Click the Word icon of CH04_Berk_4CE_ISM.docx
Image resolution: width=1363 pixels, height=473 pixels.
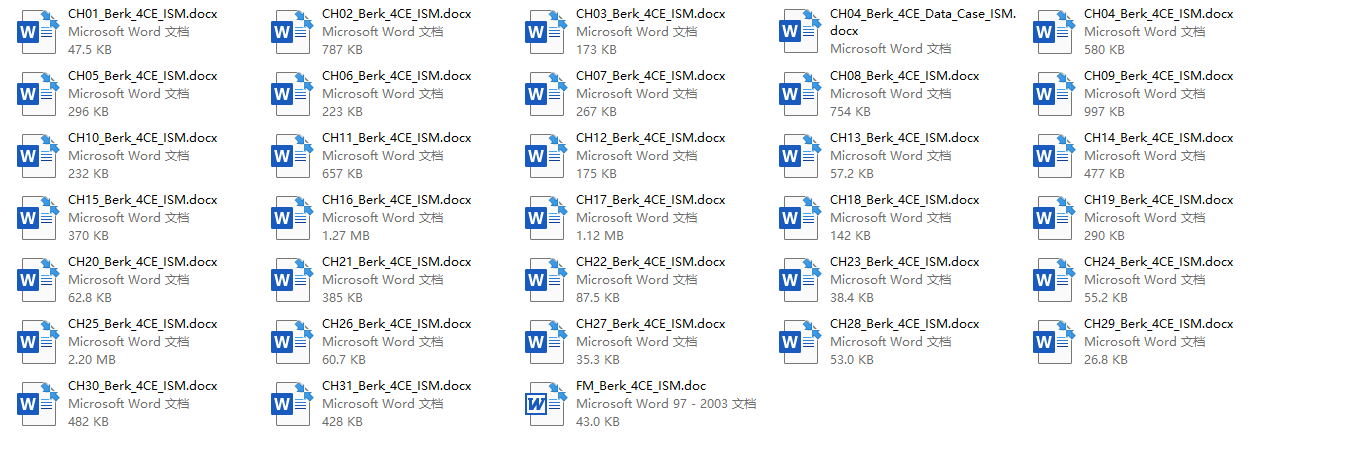coord(1055,32)
